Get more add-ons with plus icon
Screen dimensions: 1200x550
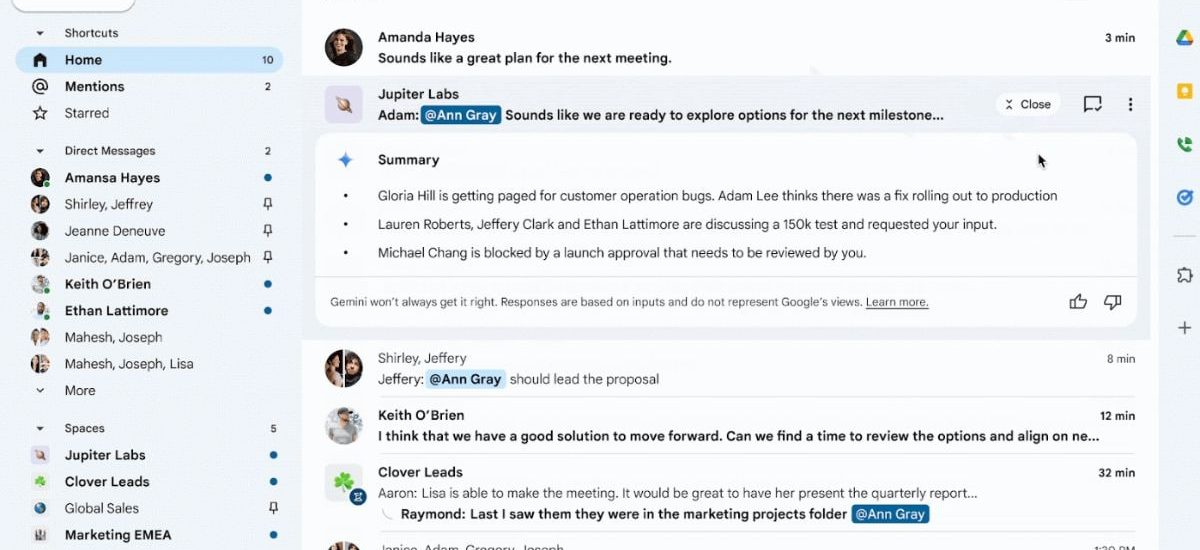click(x=1184, y=327)
